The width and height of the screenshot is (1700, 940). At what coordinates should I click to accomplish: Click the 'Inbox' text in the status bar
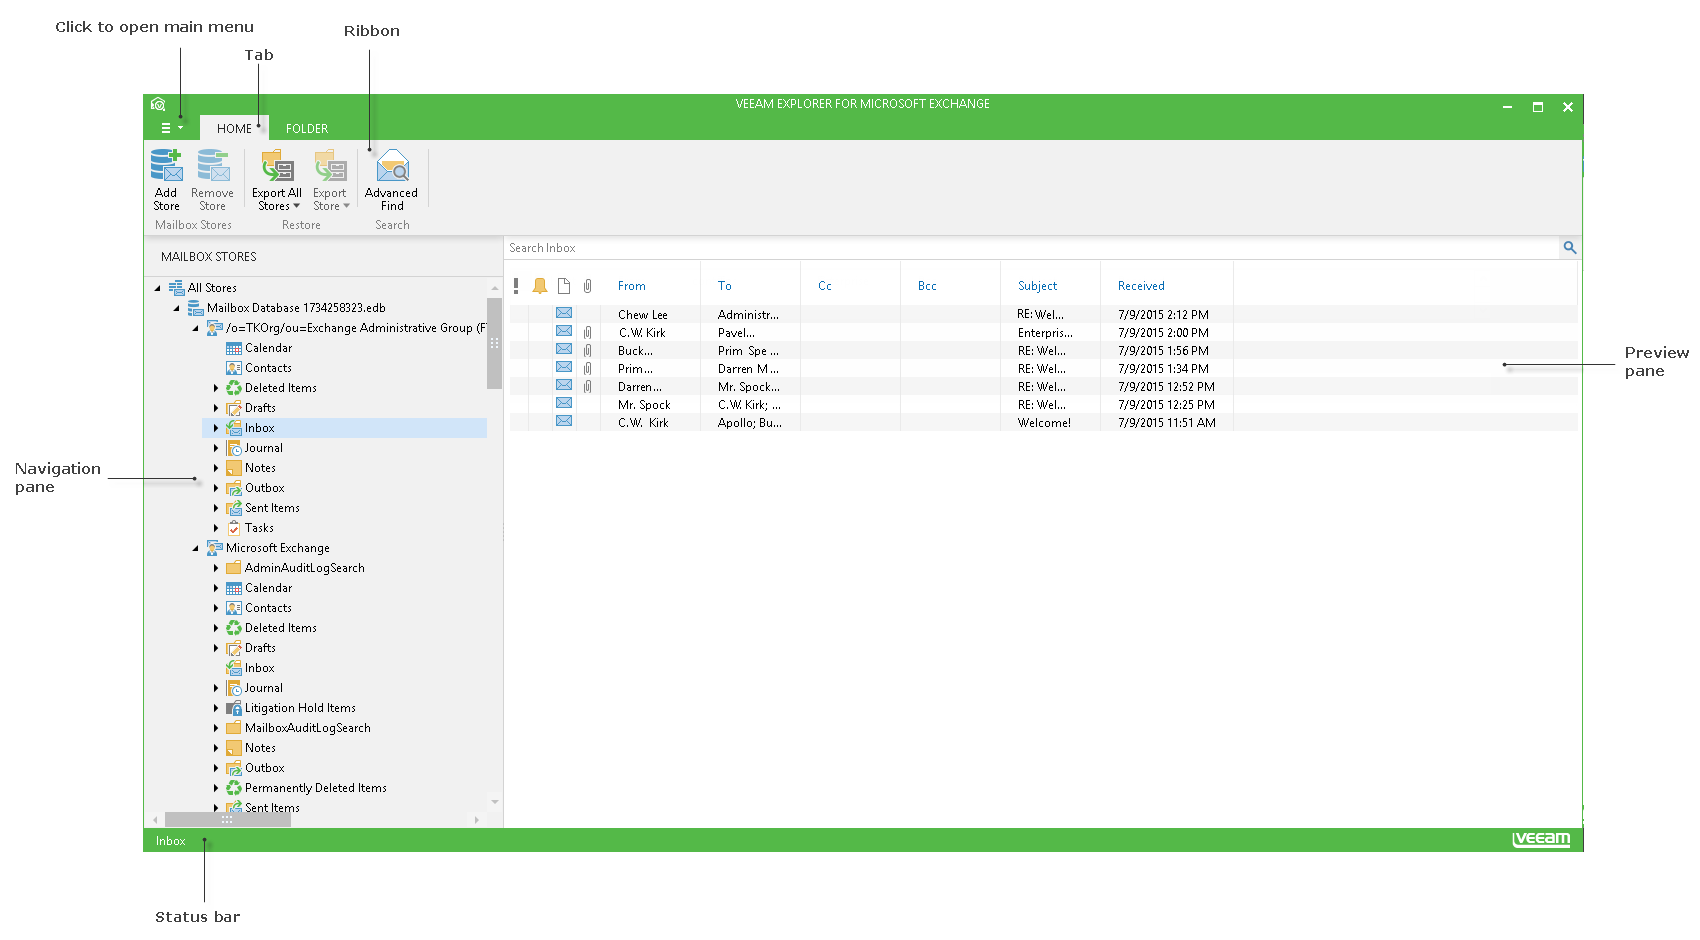pyautogui.click(x=171, y=841)
